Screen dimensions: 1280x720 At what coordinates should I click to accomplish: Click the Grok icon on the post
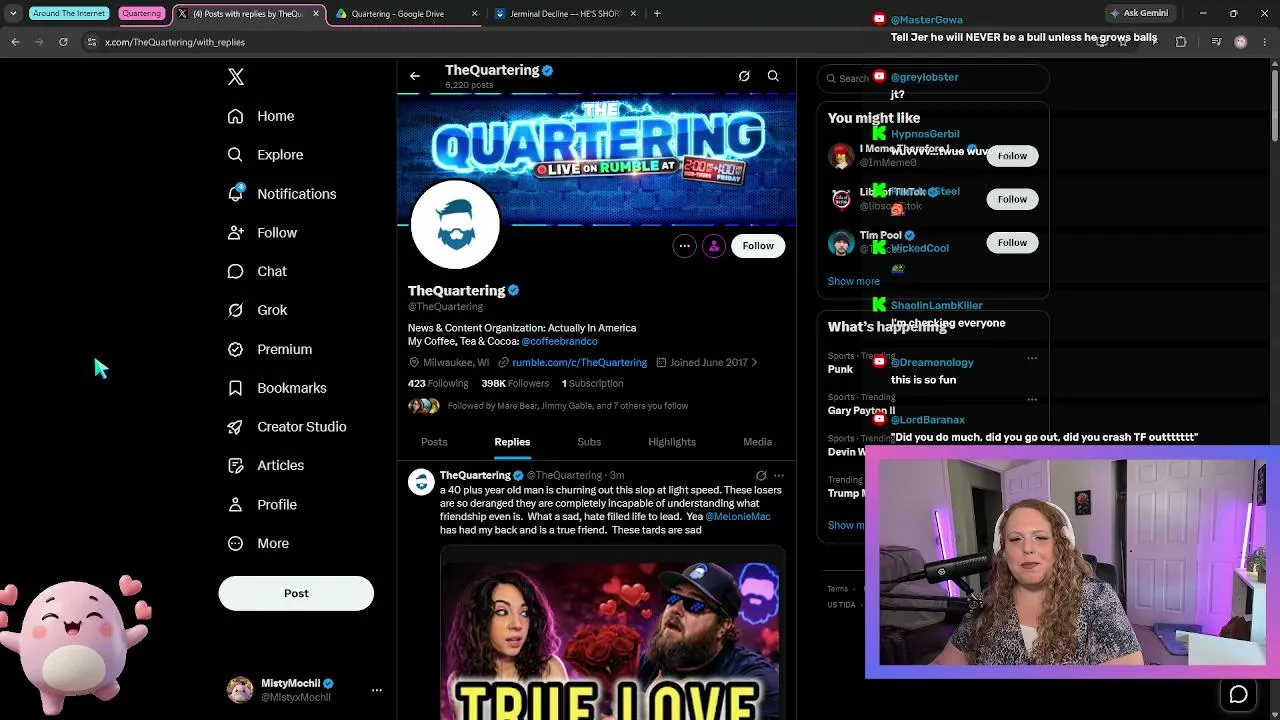coord(761,476)
